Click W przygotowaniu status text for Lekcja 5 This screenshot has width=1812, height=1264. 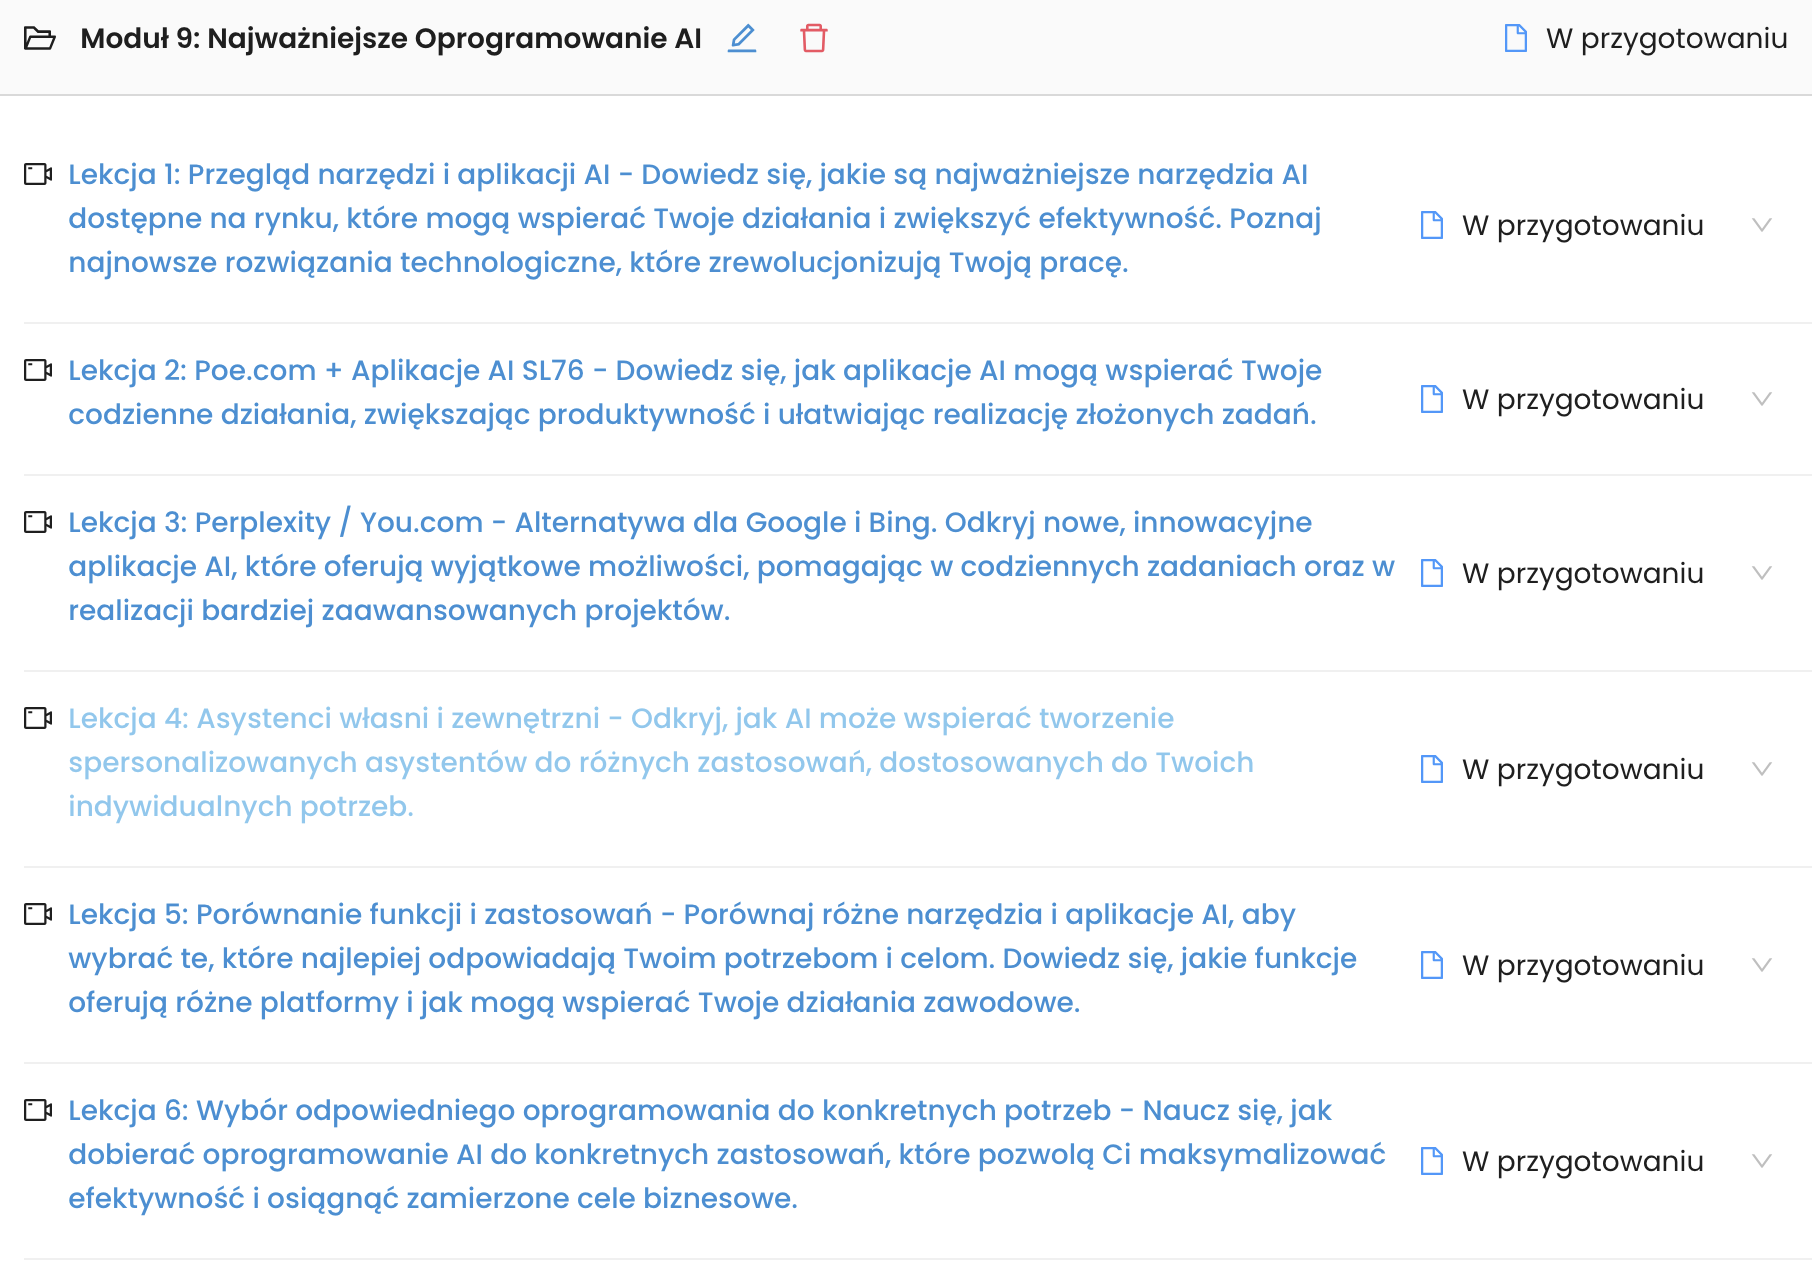[x=1583, y=966]
